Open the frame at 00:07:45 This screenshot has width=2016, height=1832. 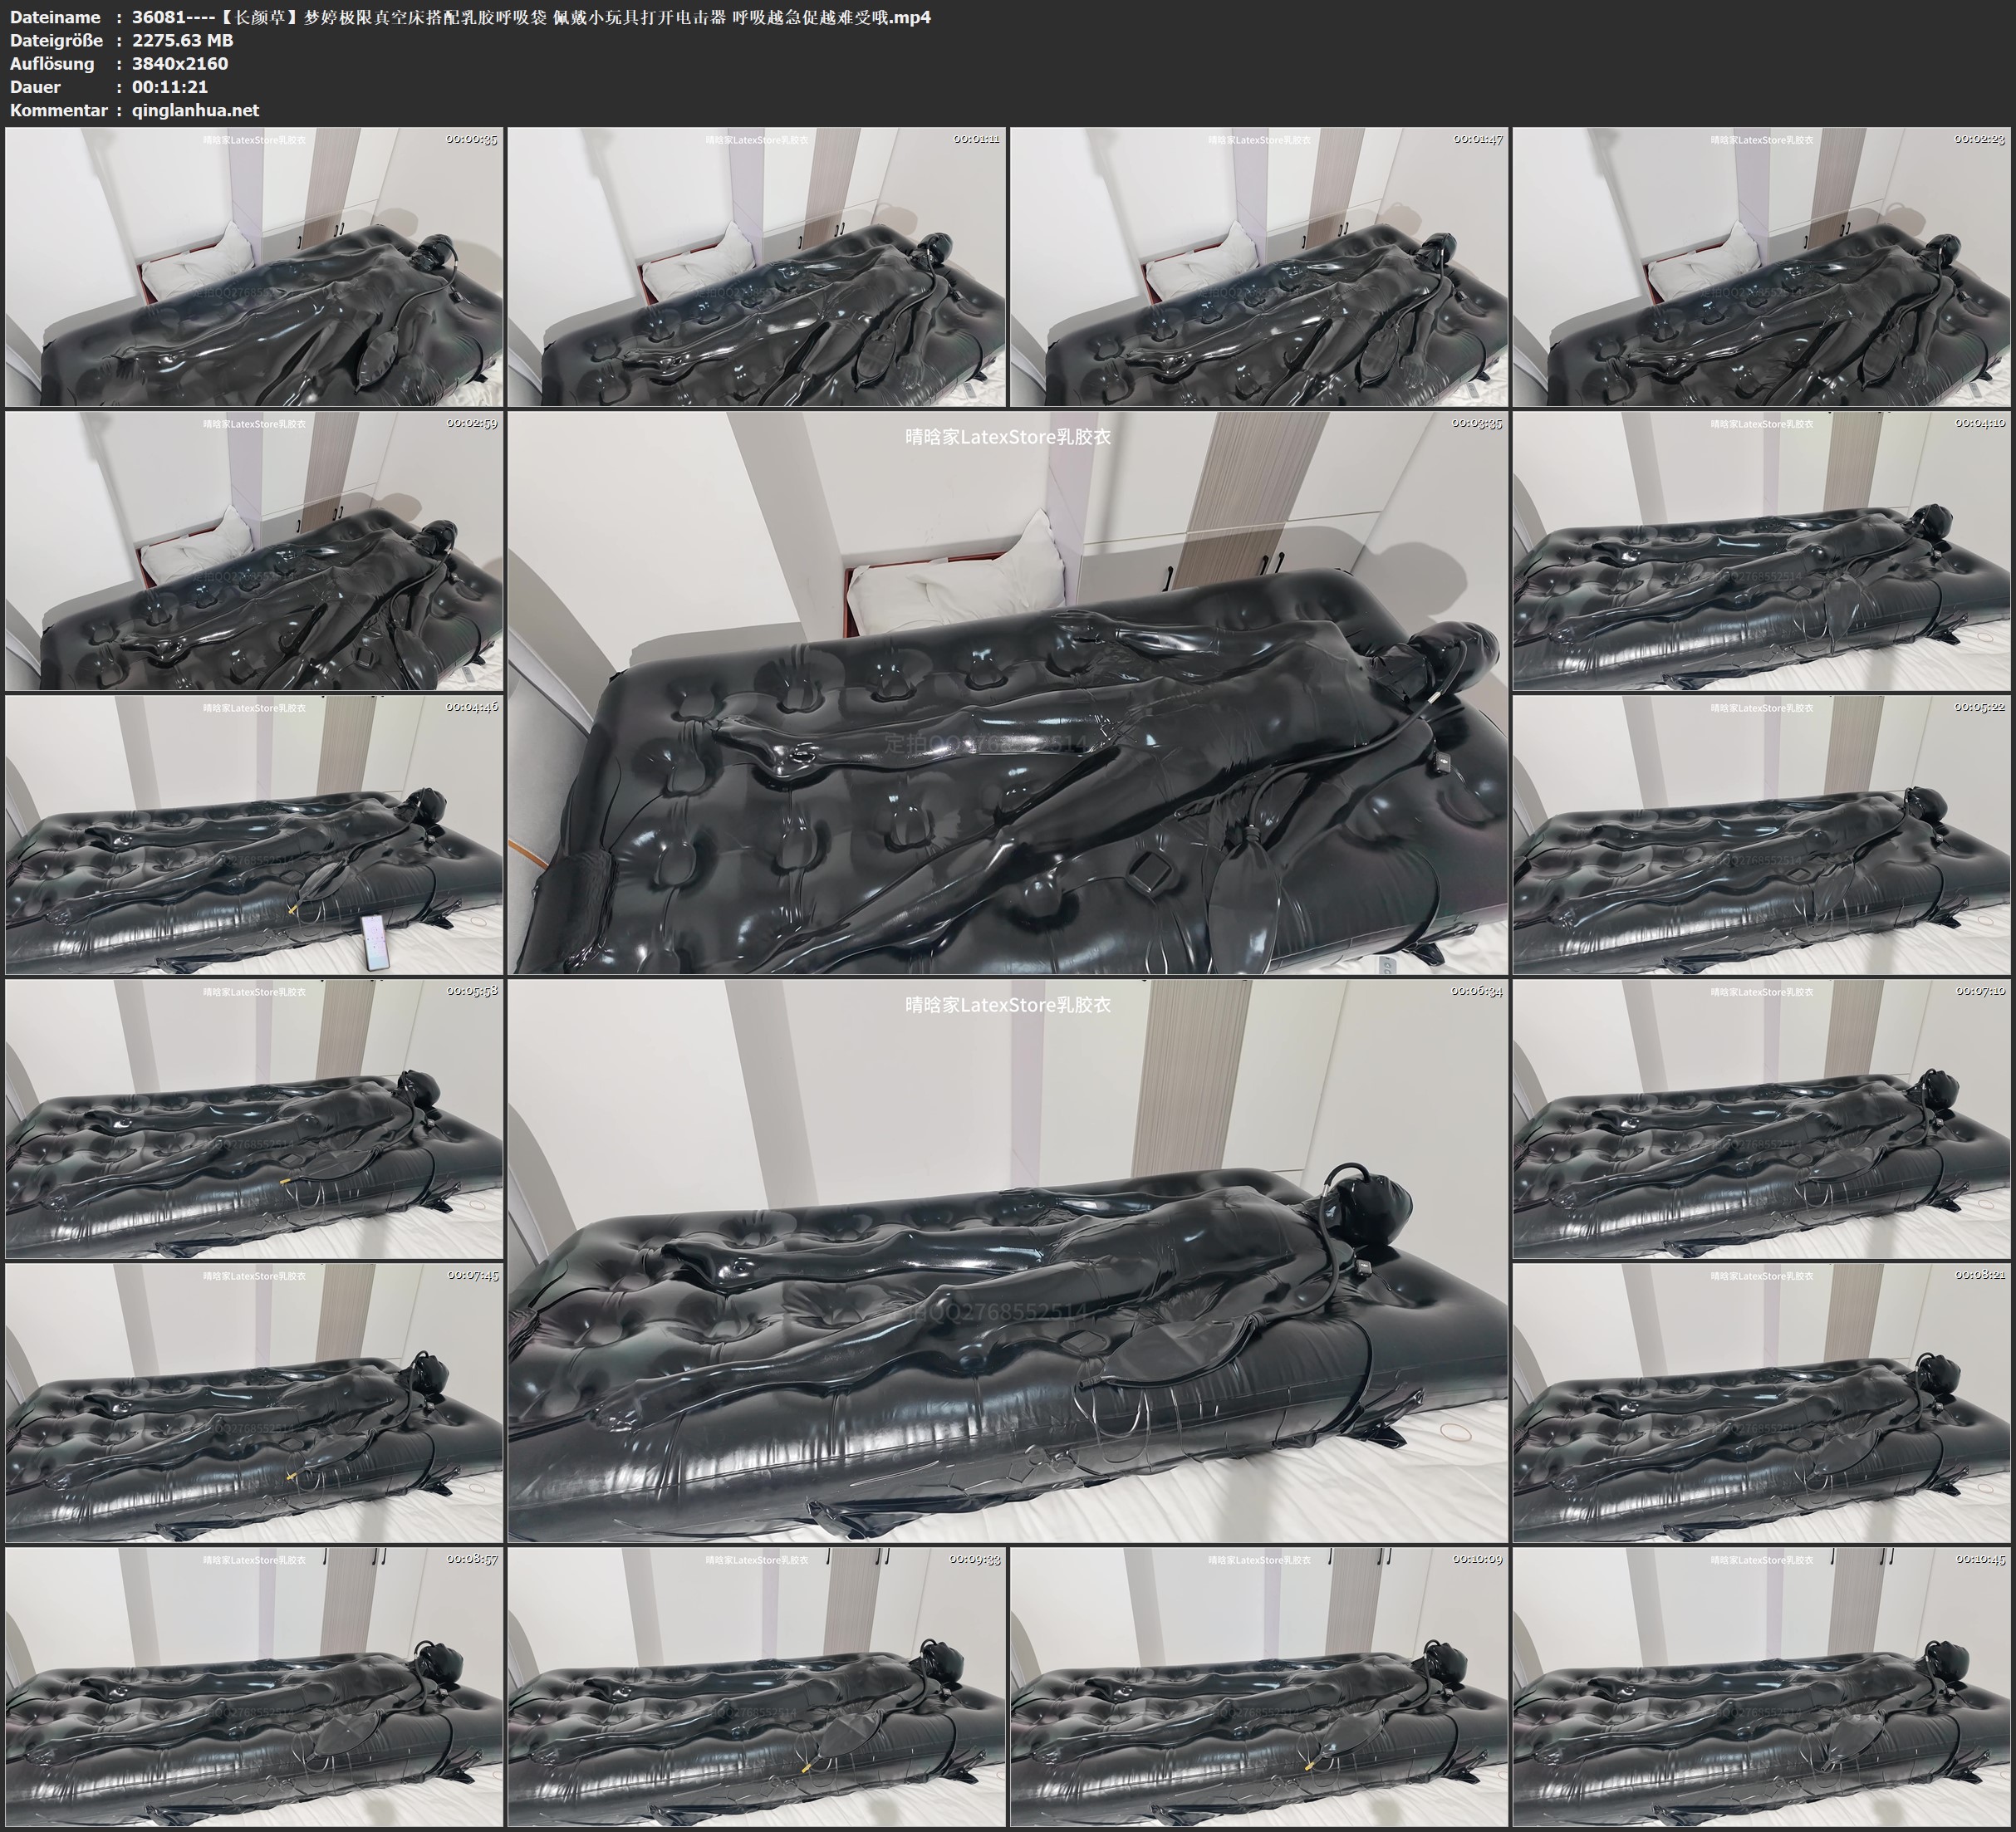click(254, 1402)
